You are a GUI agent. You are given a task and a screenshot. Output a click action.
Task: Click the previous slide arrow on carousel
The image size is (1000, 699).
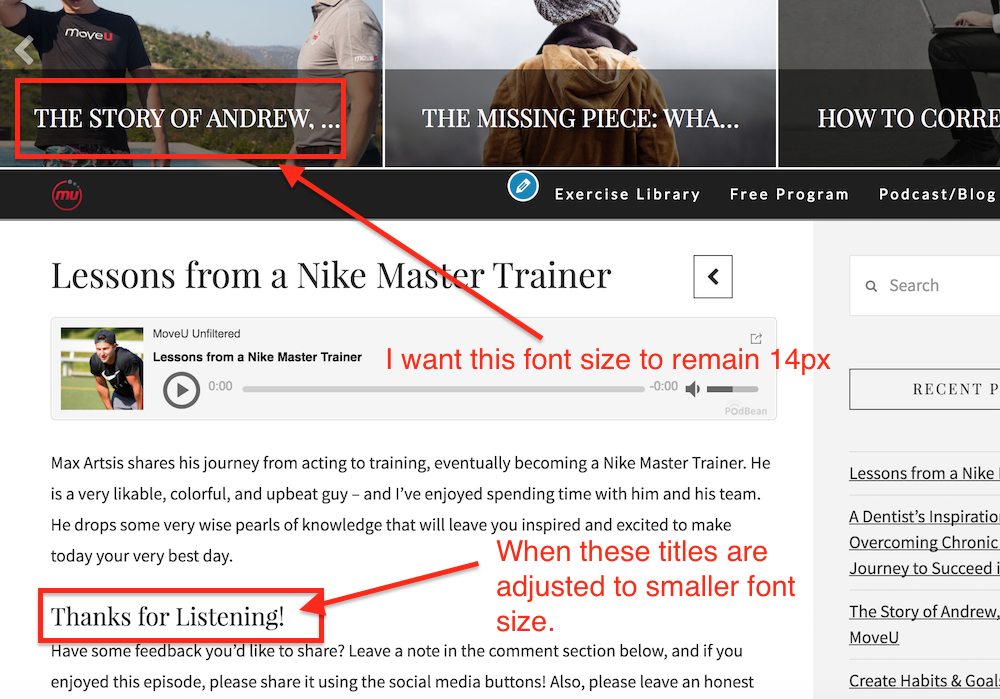24,50
